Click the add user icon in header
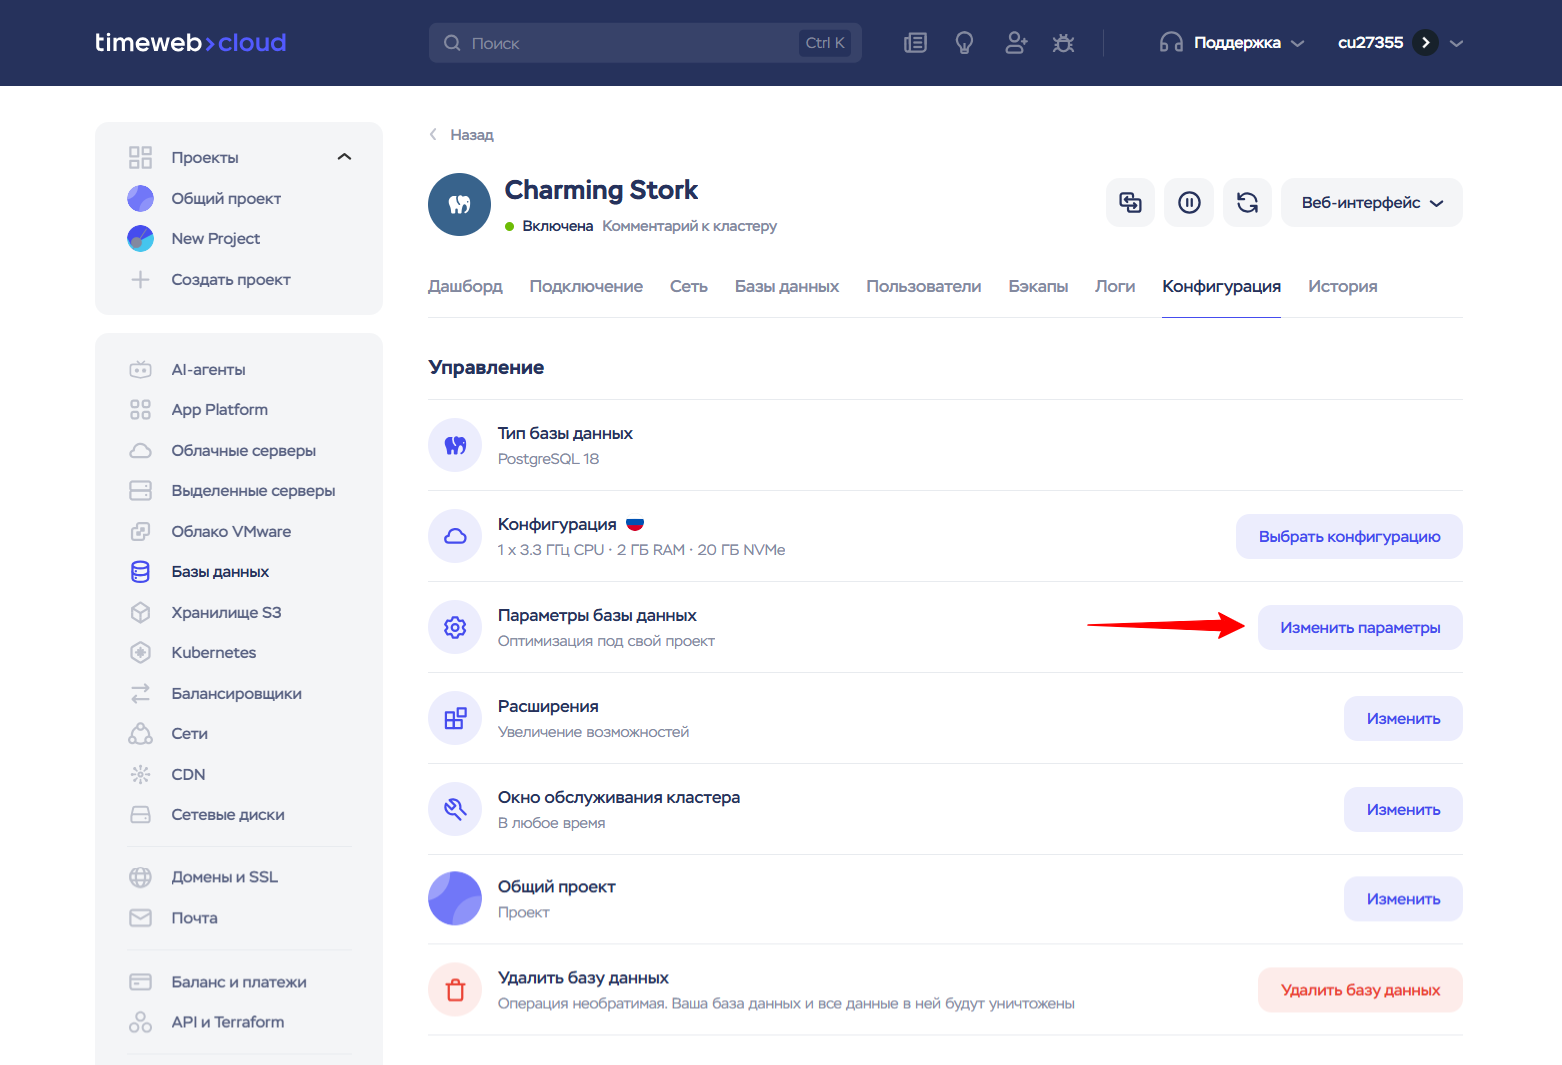The width and height of the screenshot is (1562, 1065). point(1016,43)
